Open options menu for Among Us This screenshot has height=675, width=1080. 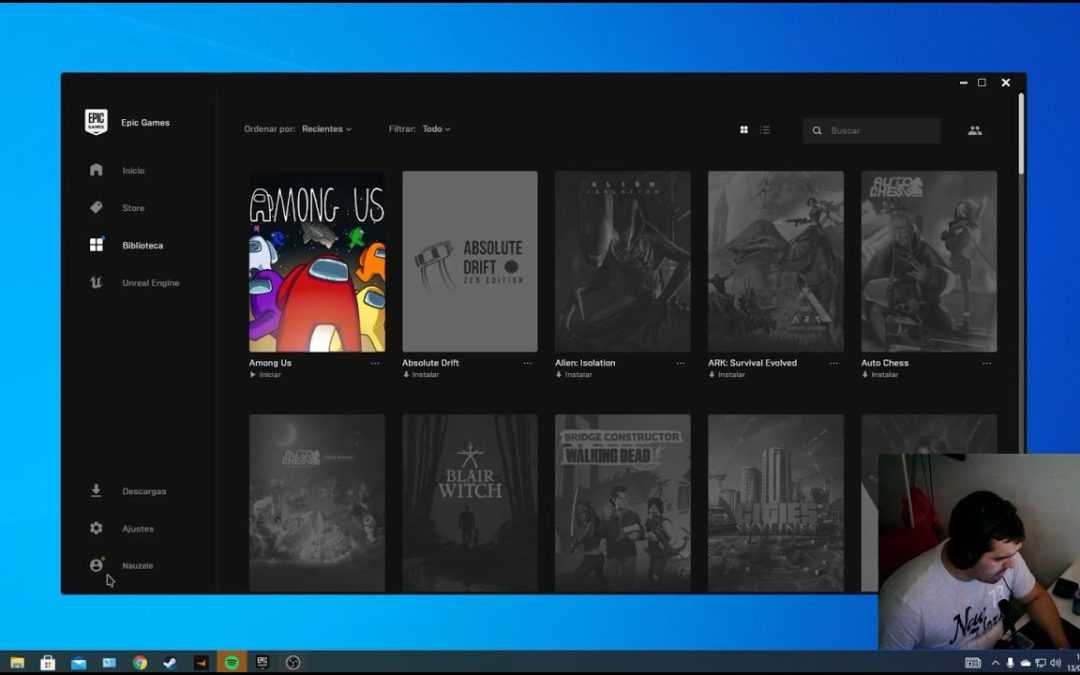point(375,363)
